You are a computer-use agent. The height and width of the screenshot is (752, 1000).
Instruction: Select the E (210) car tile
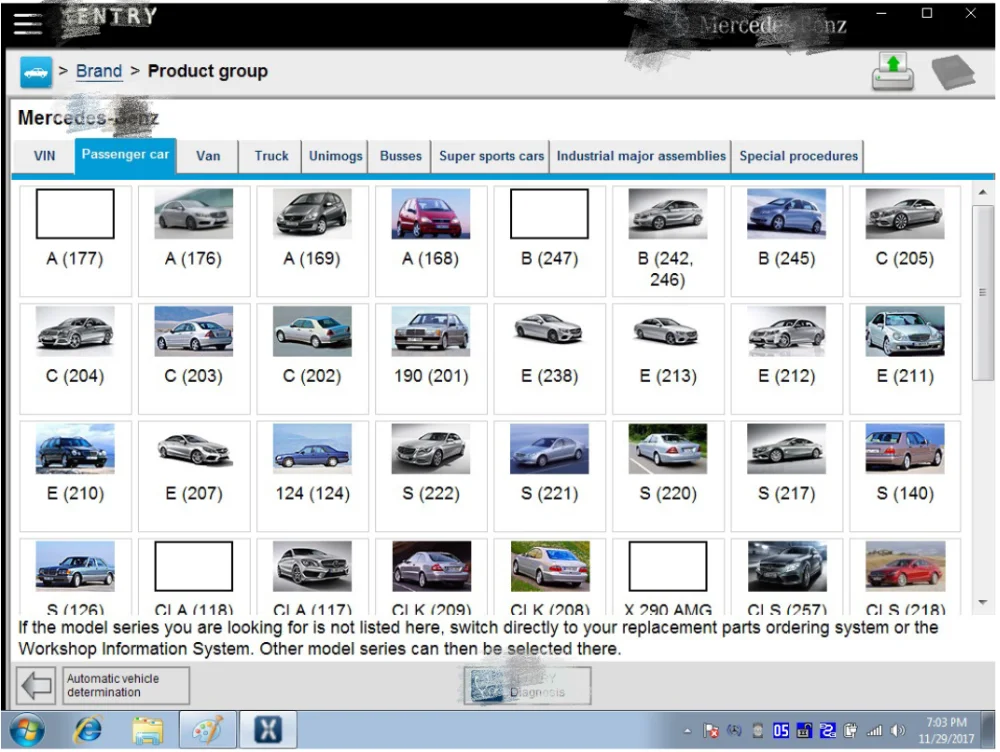coord(75,476)
